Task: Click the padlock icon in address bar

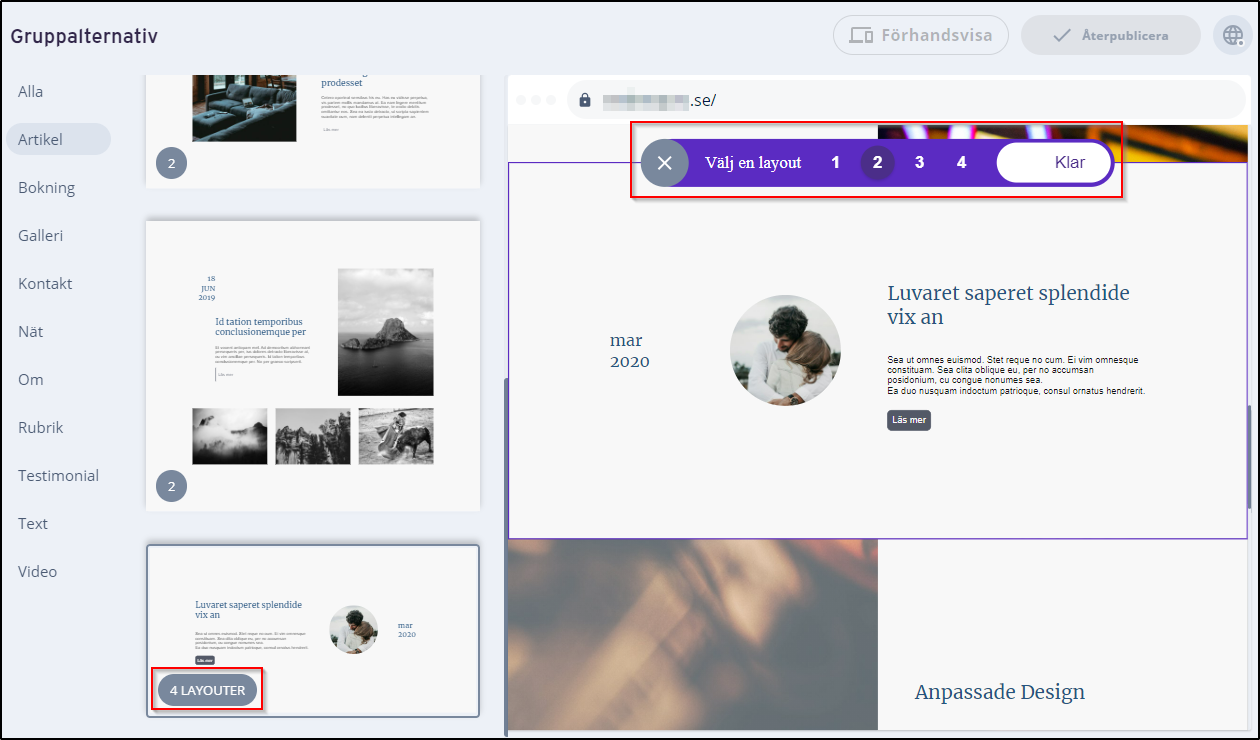Action: click(x=585, y=100)
